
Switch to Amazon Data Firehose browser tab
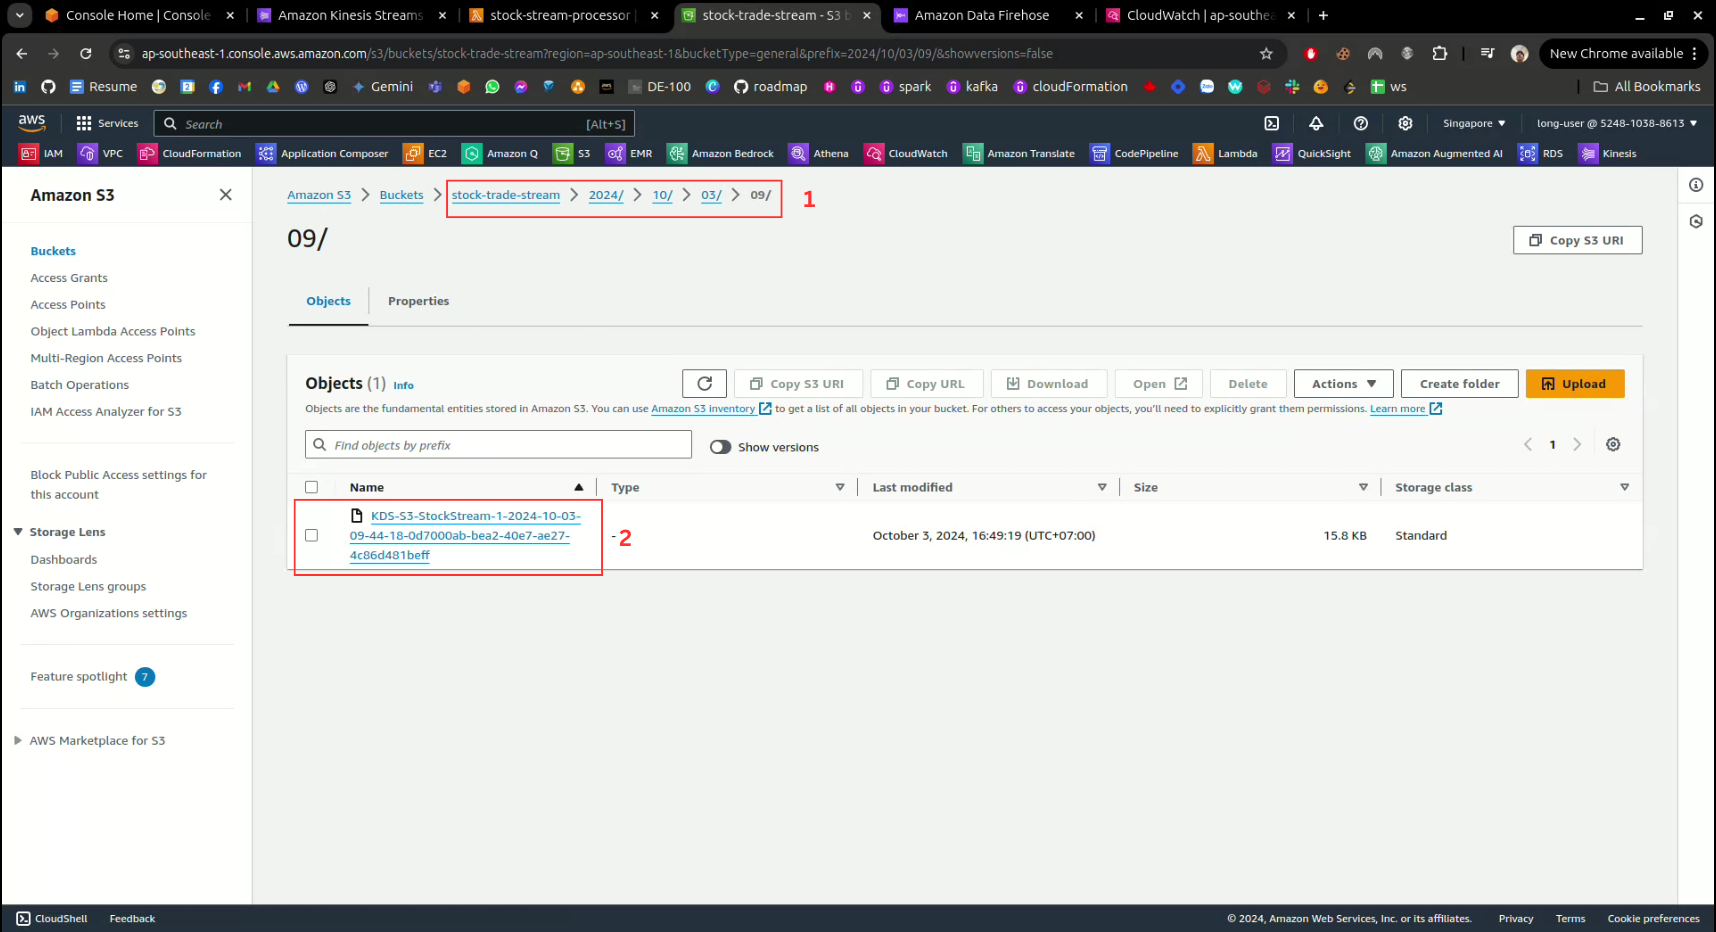(980, 15)
